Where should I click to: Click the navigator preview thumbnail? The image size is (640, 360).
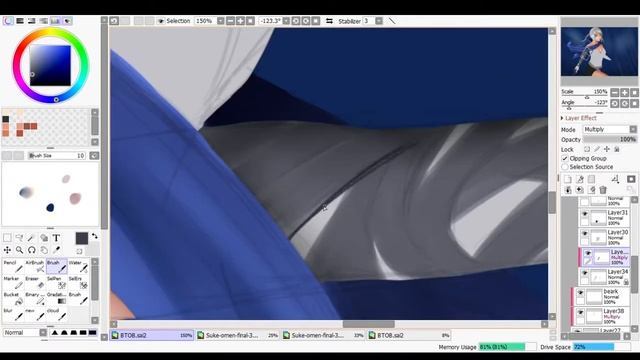(x=599, y=51)
